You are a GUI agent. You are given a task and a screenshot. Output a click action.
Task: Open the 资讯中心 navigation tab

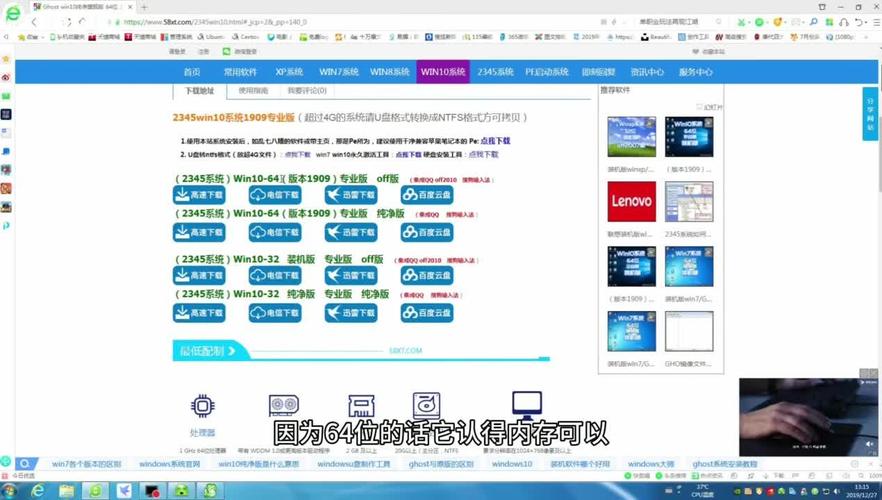coord(647,72)
